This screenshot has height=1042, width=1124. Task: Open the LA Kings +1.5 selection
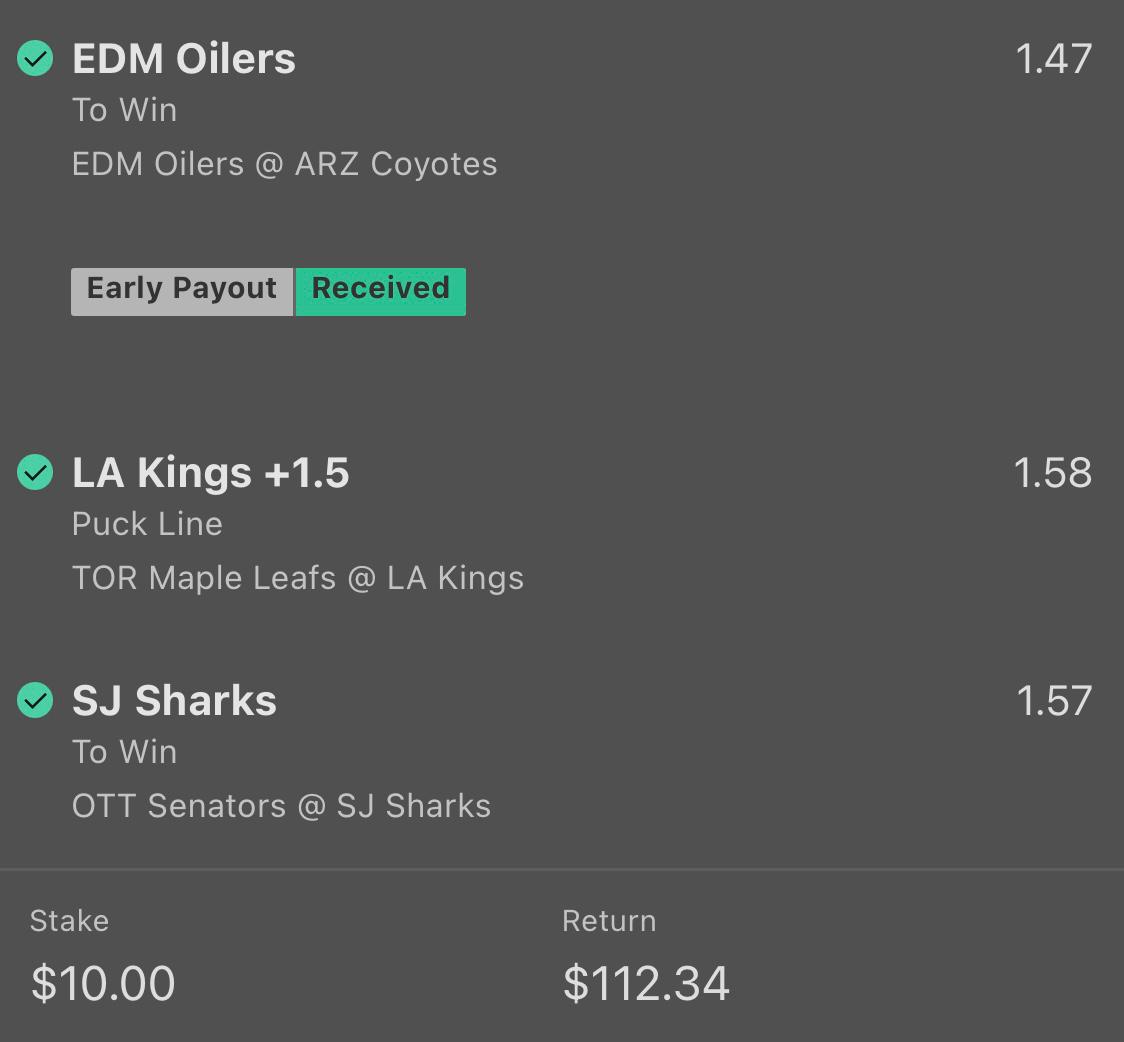point(211,472)
